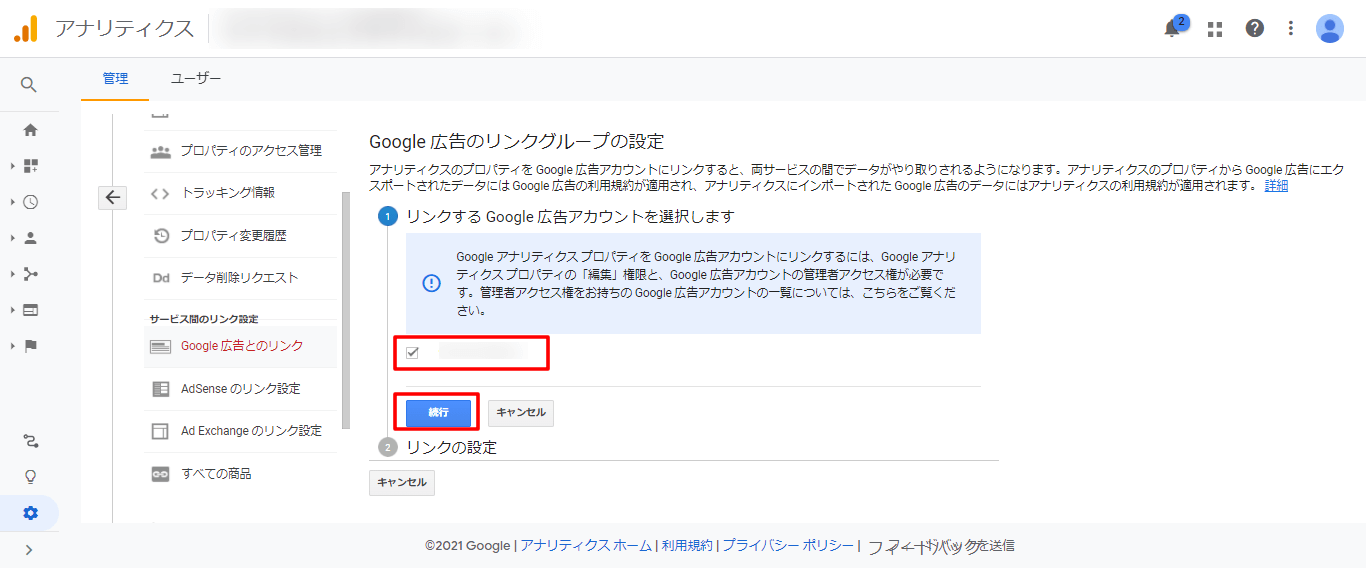
Task: Switch to the 管理 tab
Action: tap(115, 78)
